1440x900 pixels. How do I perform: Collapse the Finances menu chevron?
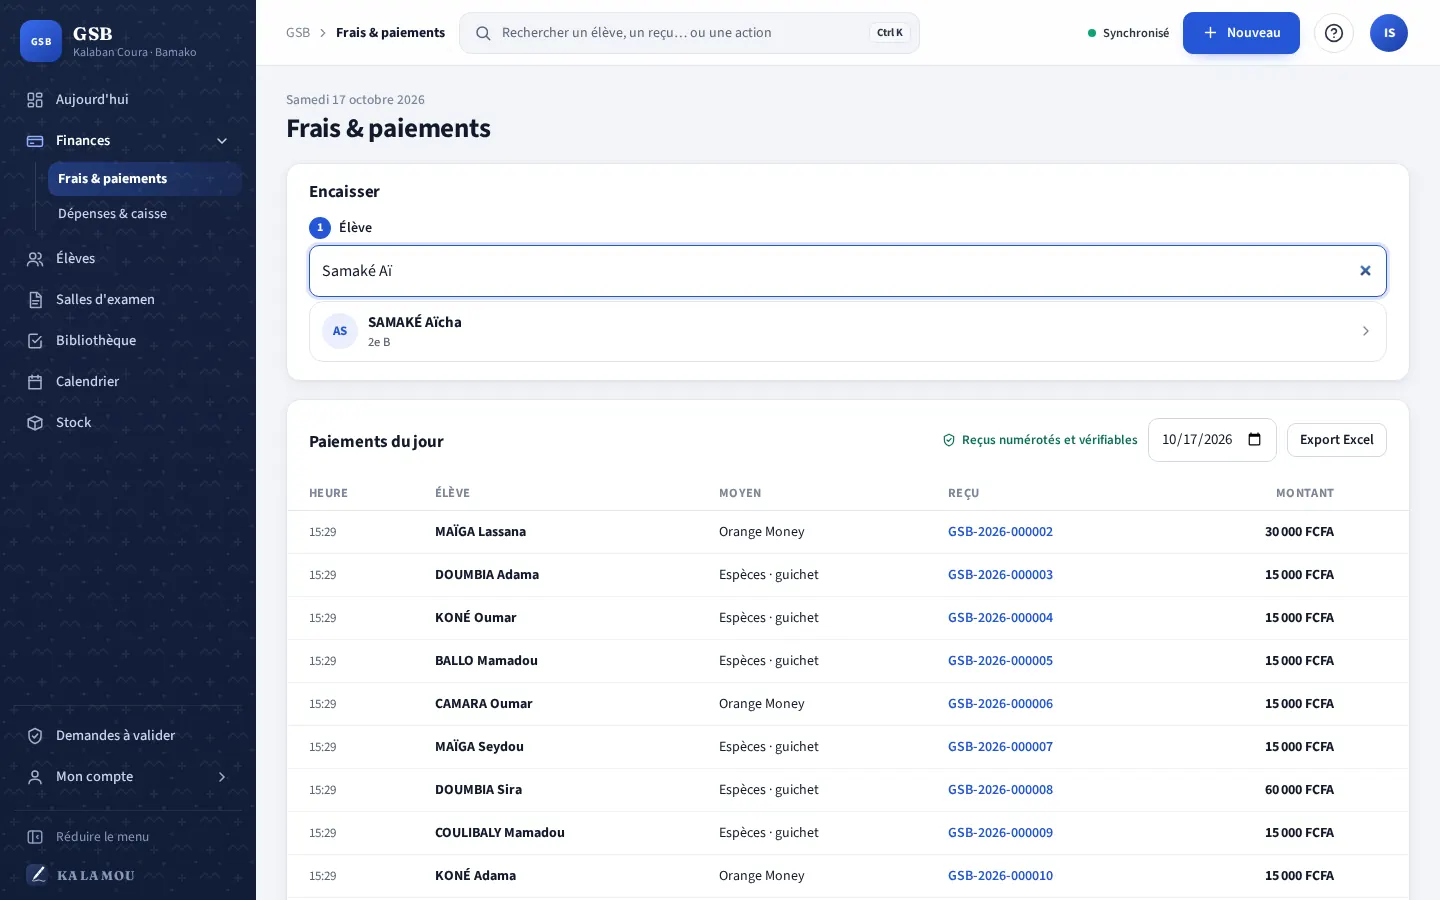222,140
